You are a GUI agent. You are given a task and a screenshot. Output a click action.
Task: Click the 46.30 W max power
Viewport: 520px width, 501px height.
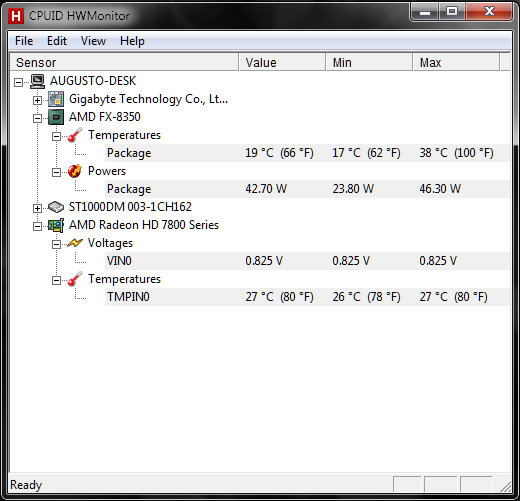440,189
